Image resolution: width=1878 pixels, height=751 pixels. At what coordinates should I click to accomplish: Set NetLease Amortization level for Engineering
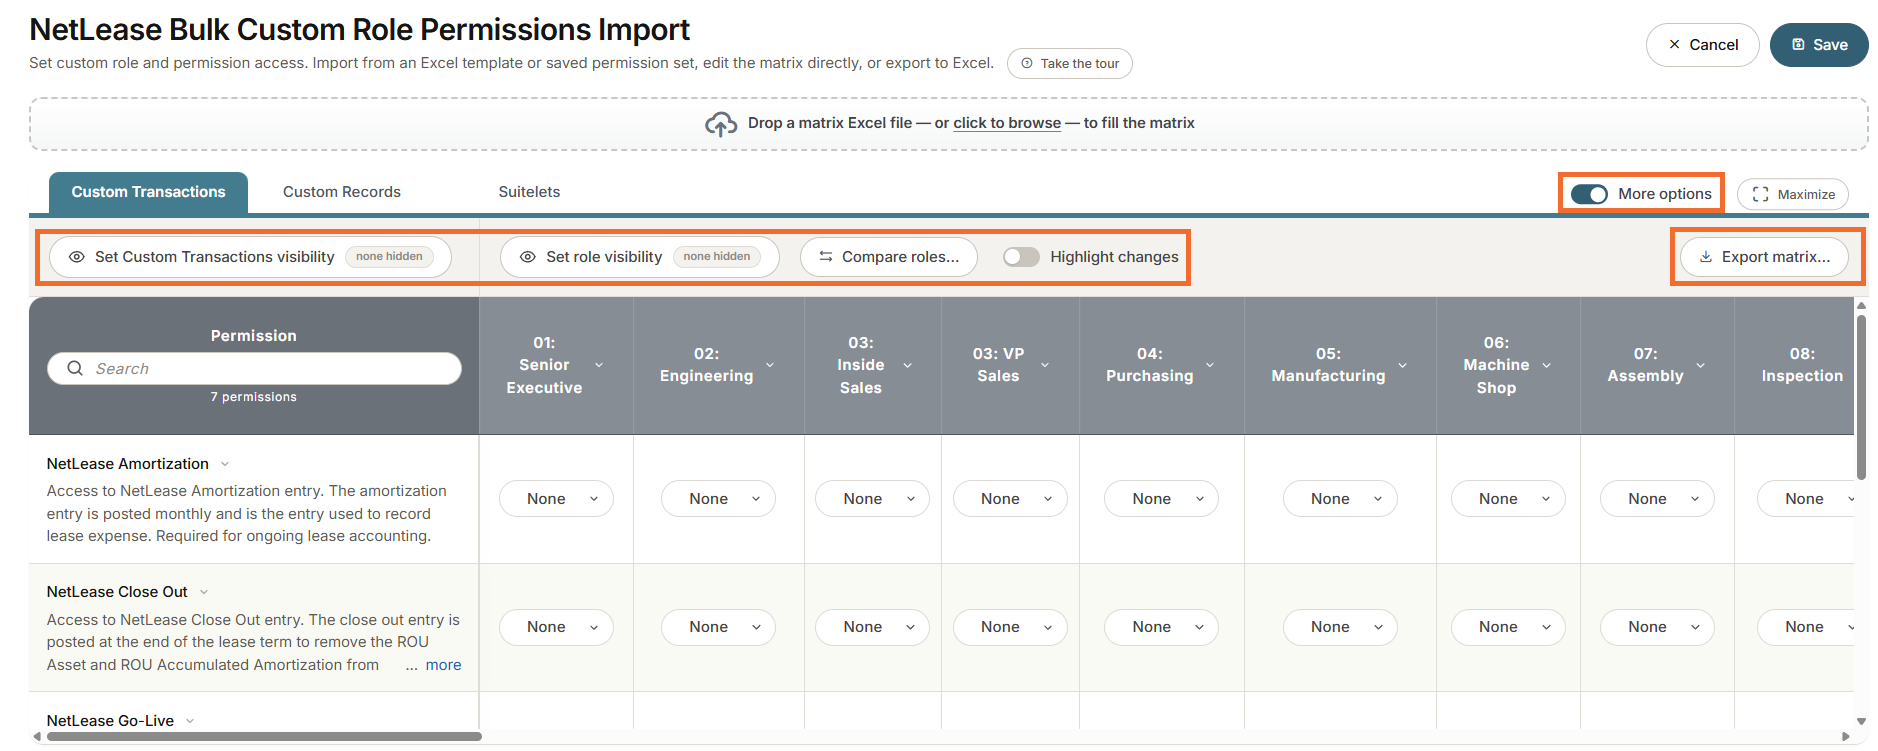718,499
